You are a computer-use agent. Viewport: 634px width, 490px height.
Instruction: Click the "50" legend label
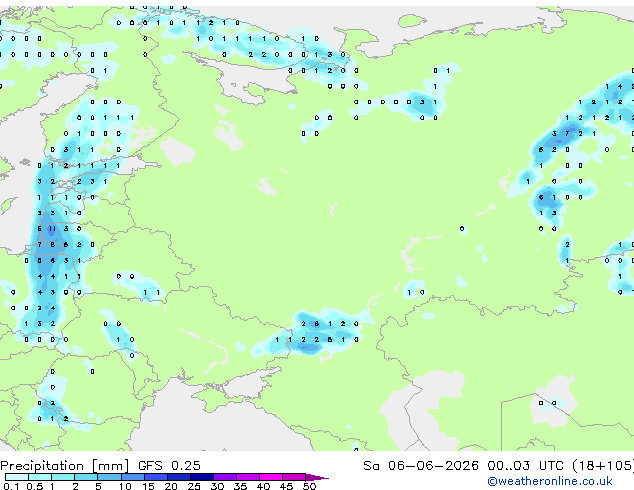(309, 486)
